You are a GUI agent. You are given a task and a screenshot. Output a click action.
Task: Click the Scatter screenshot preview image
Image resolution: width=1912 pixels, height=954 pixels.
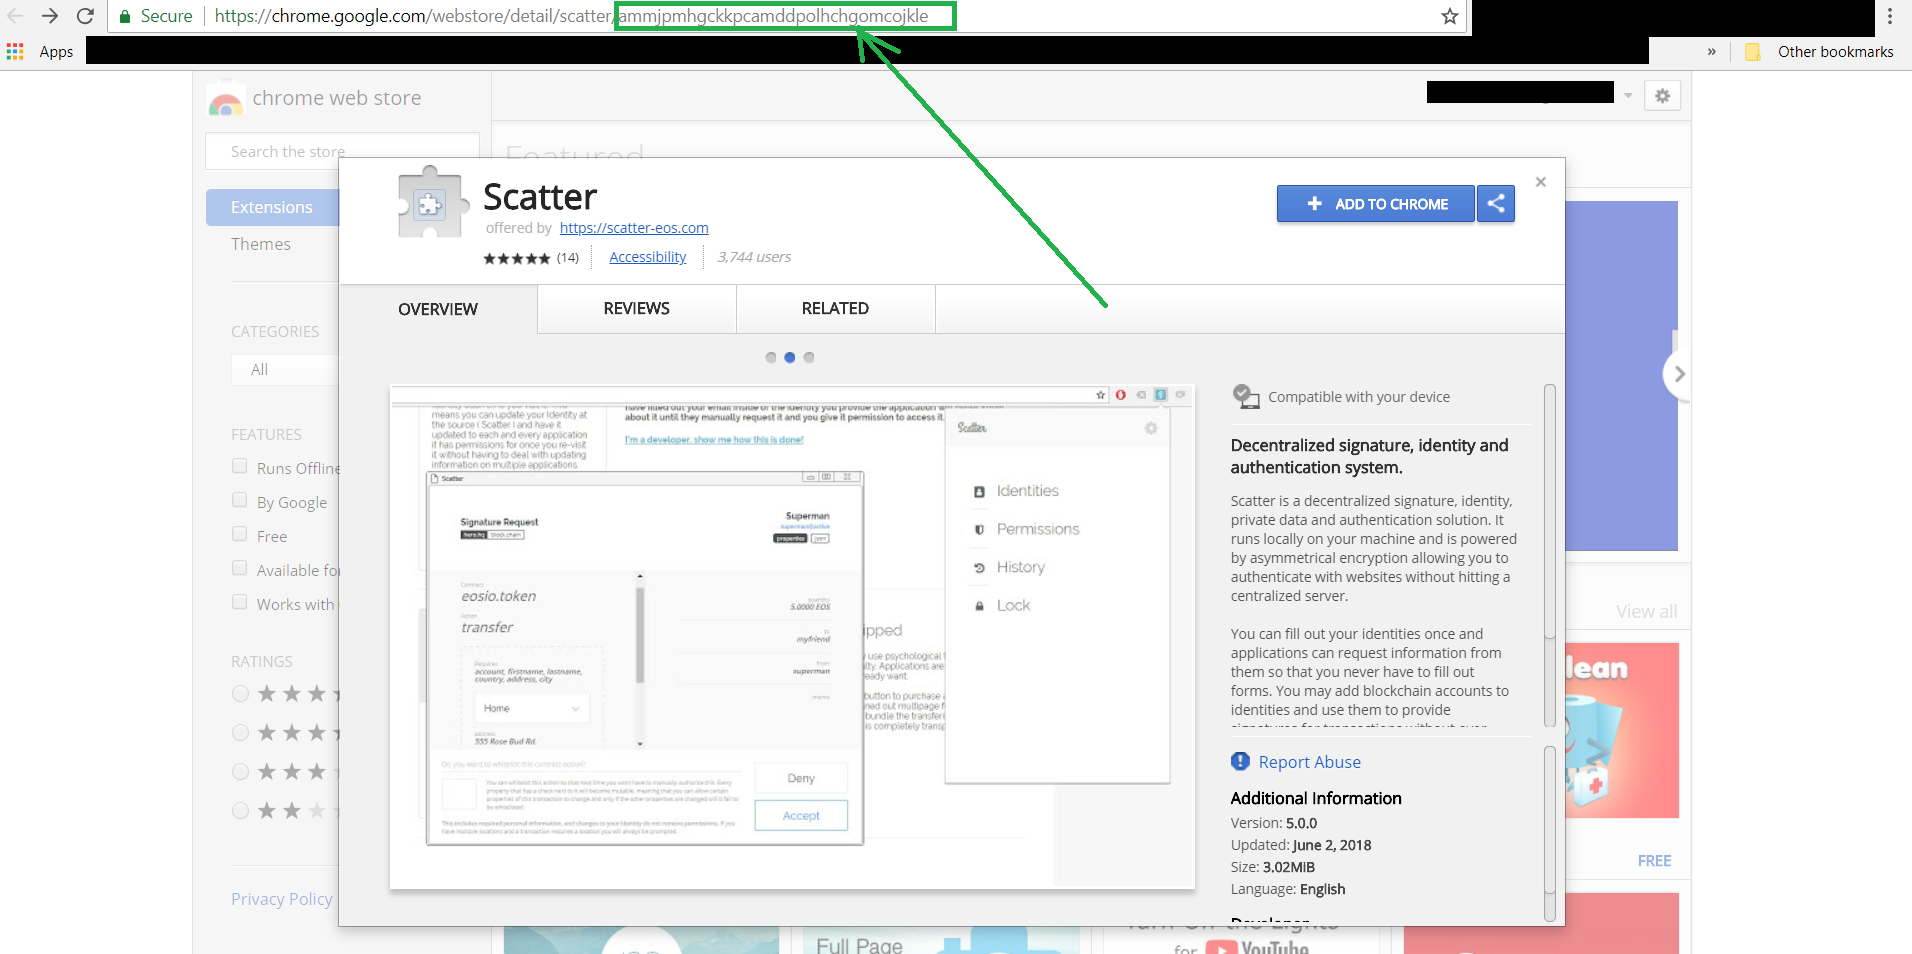click(x=792, y=637)
